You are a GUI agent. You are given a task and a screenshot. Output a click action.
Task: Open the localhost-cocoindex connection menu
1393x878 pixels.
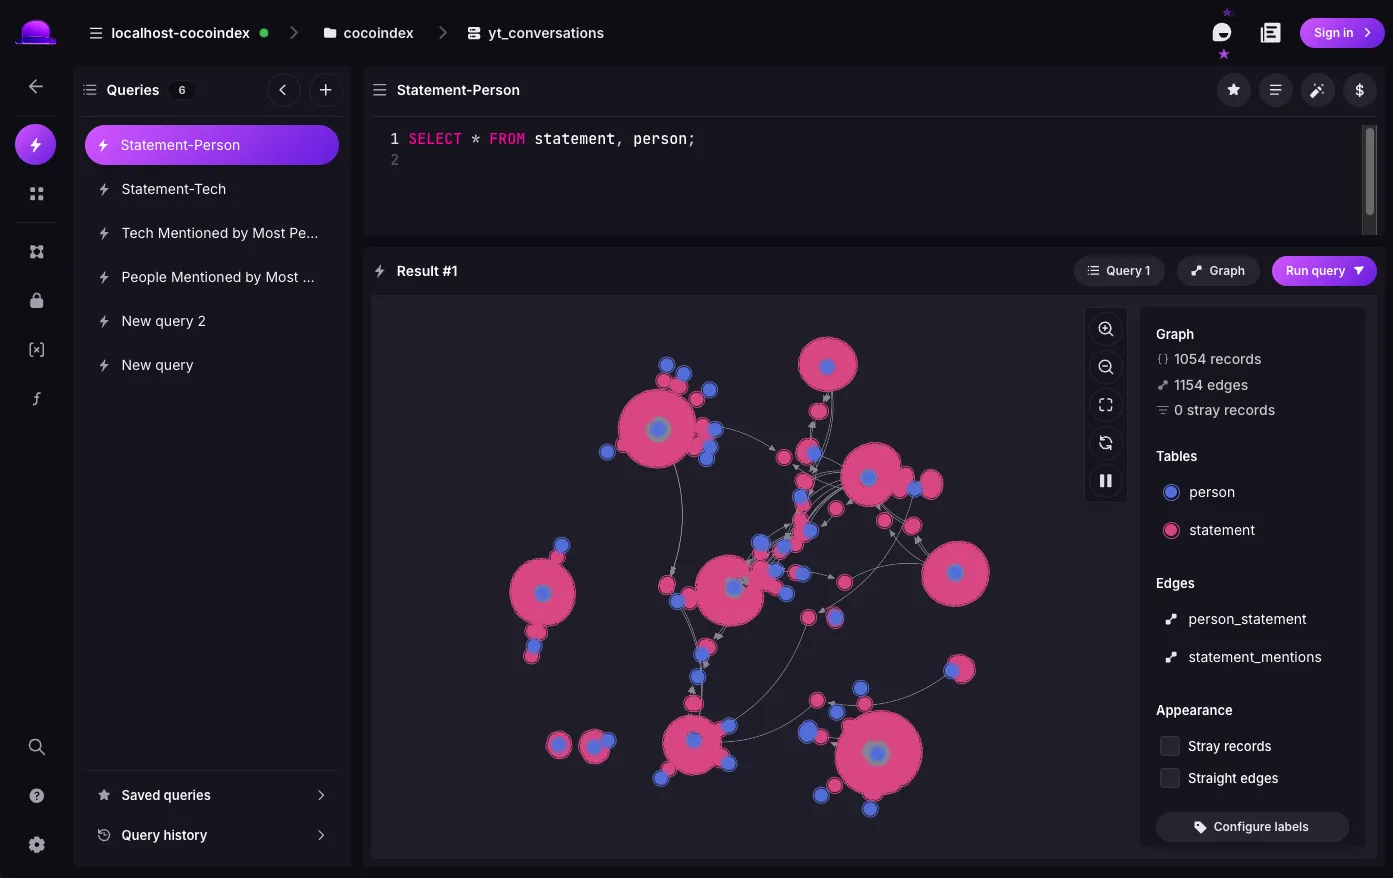tap(179, 33)
